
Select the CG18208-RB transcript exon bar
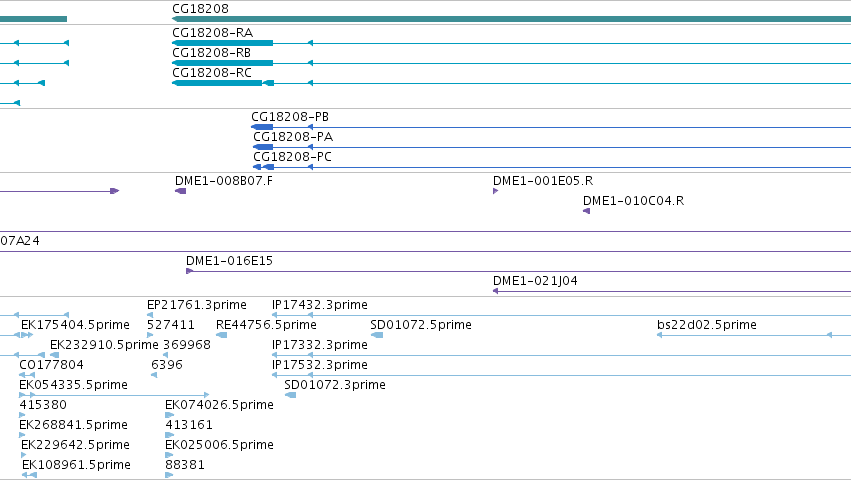(x=223, y=63)
